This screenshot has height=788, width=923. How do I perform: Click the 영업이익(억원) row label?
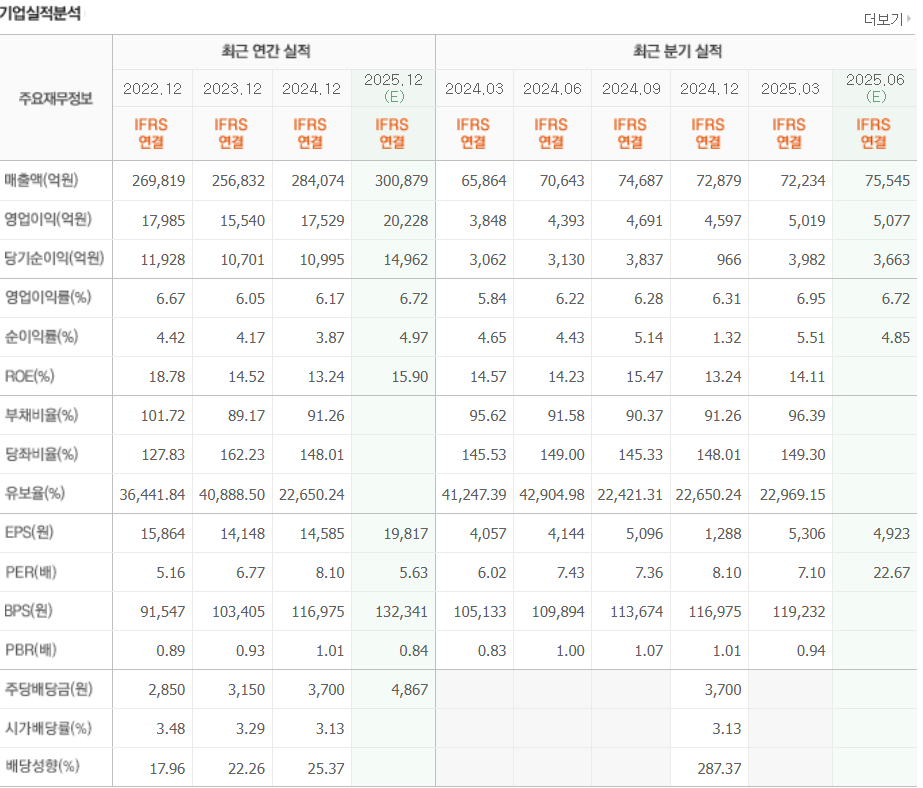pyautogui.click(x=48, y=220)
